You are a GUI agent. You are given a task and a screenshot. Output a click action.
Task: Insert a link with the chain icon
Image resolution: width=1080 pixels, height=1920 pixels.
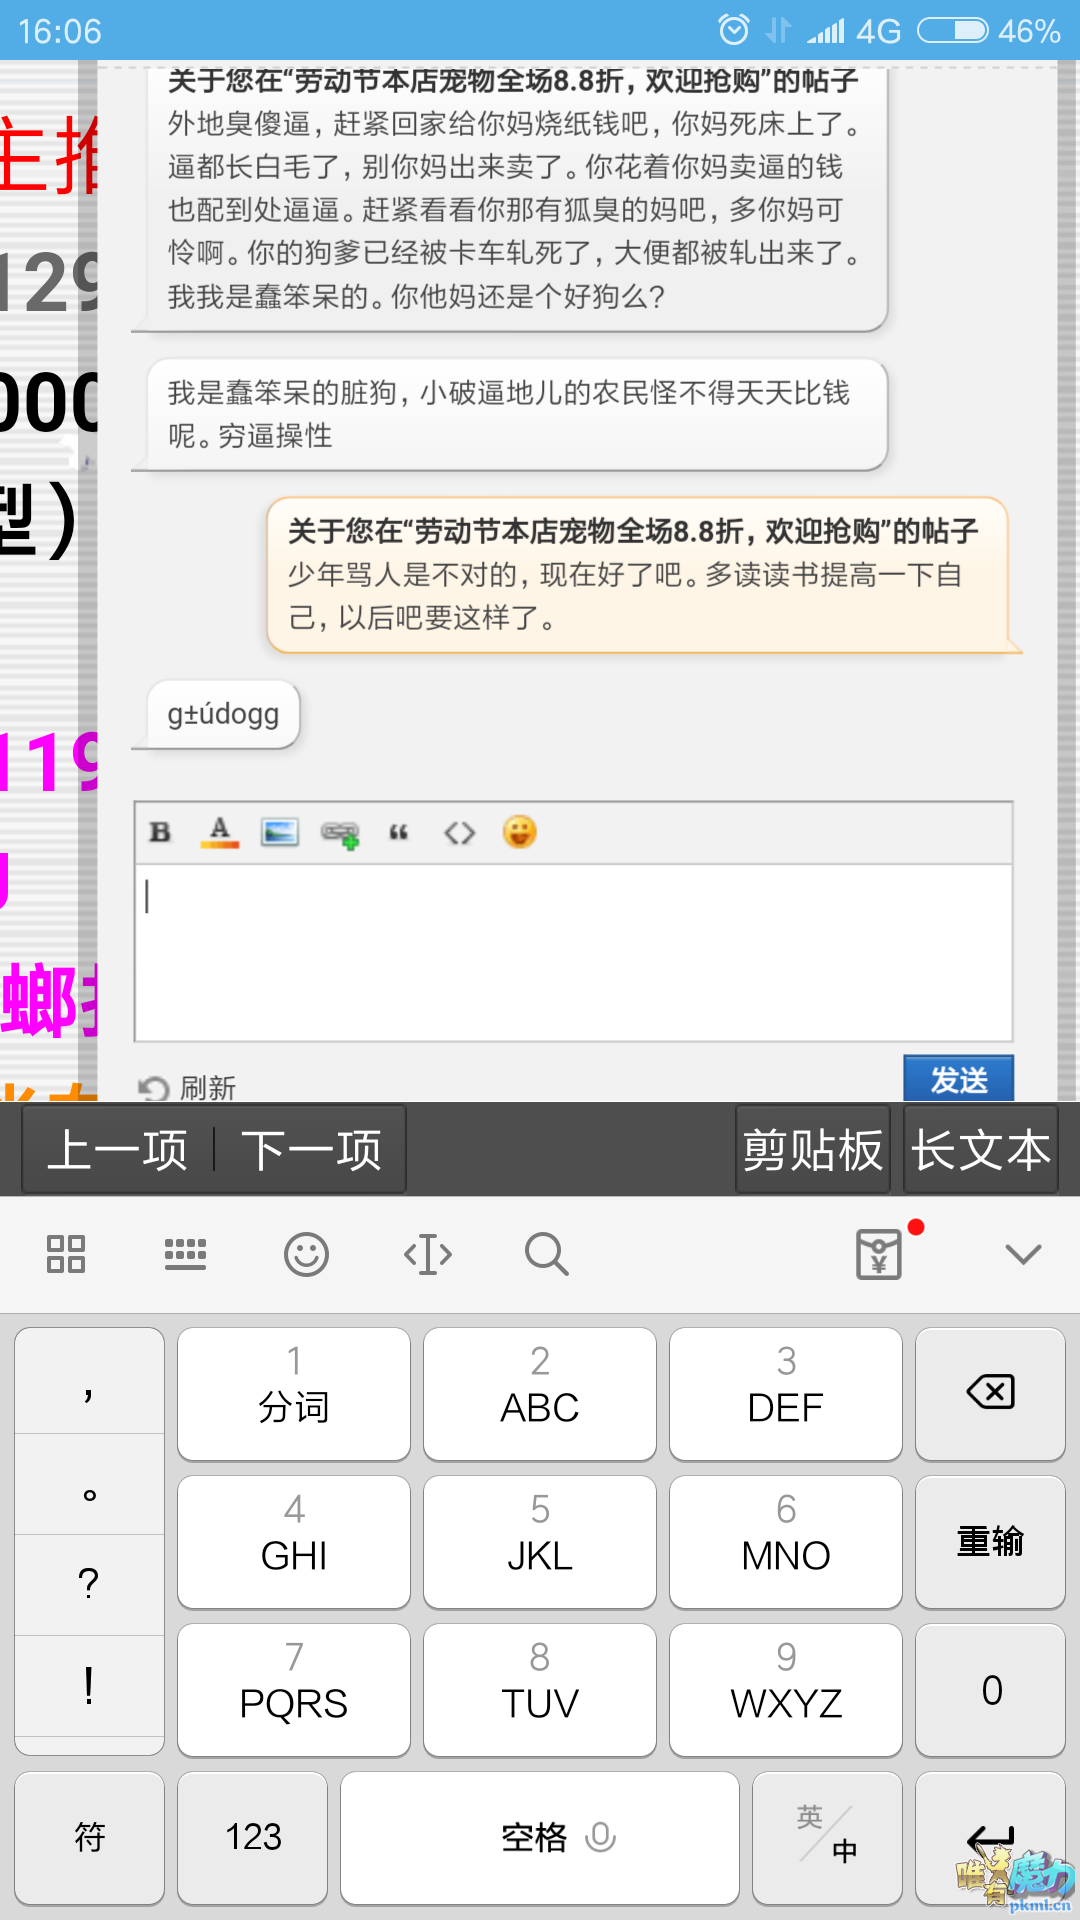click(x=340, y=833)
